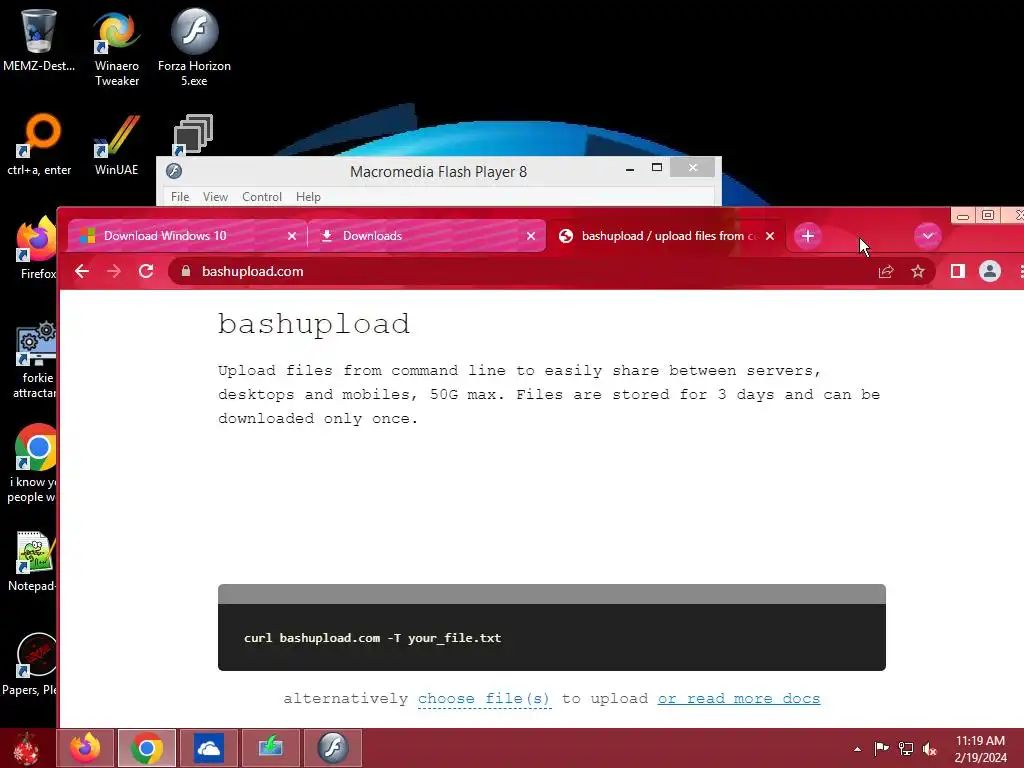Open the Action Center flag icon

pos(881,748)
